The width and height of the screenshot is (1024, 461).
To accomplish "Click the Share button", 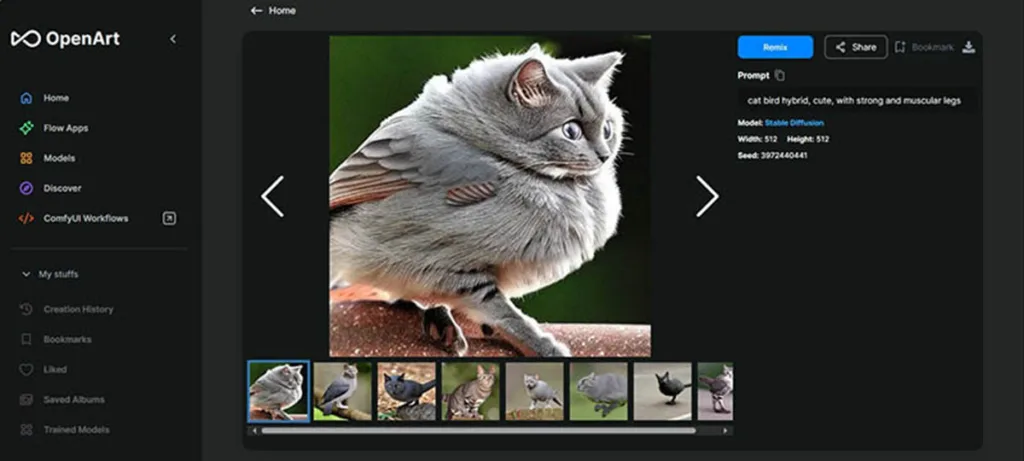I will point(856,47).
